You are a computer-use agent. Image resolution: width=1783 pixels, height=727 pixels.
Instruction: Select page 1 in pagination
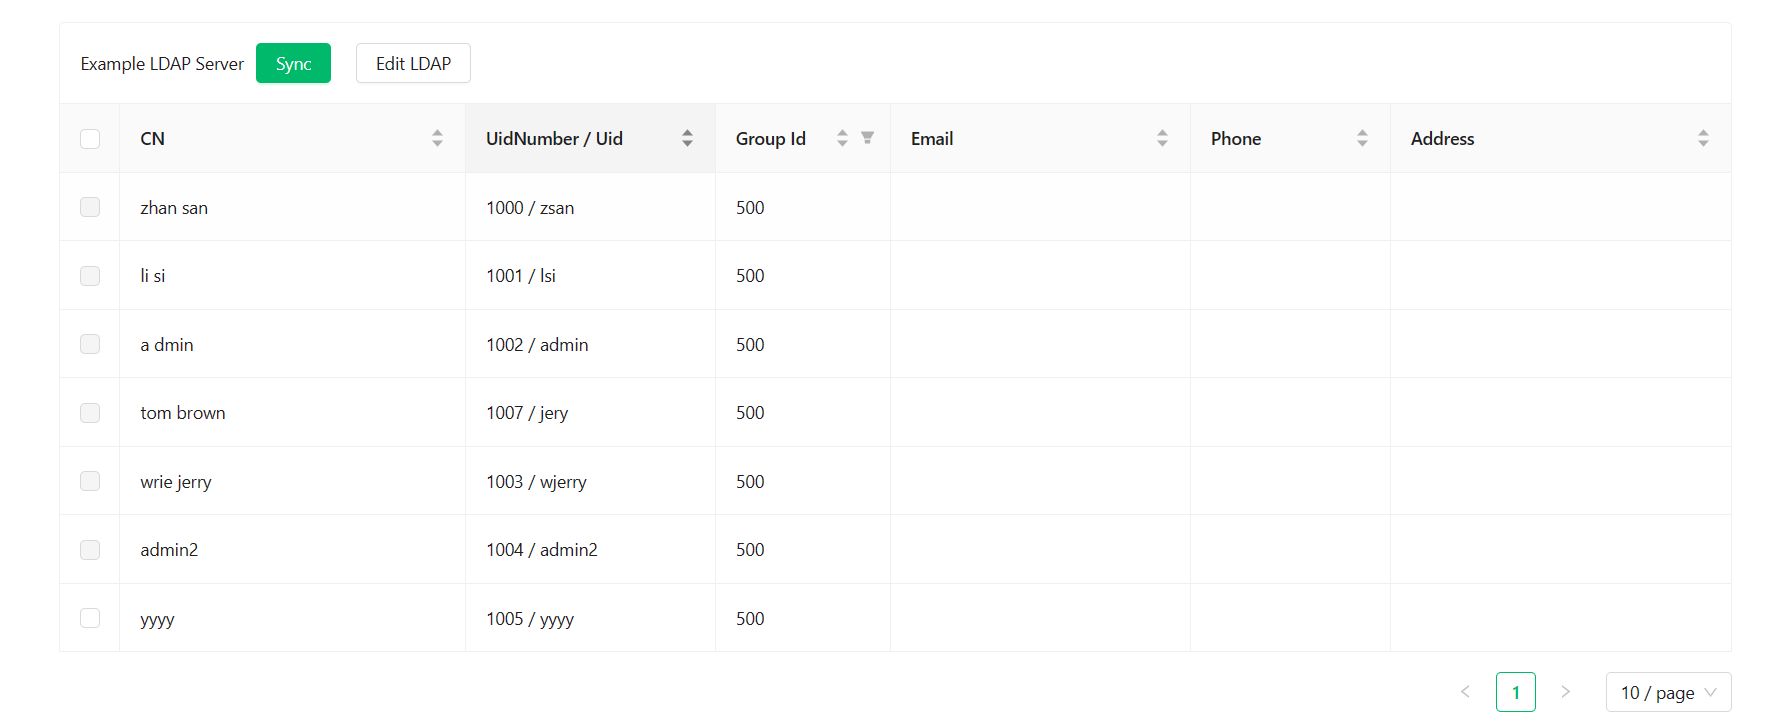1515,692
